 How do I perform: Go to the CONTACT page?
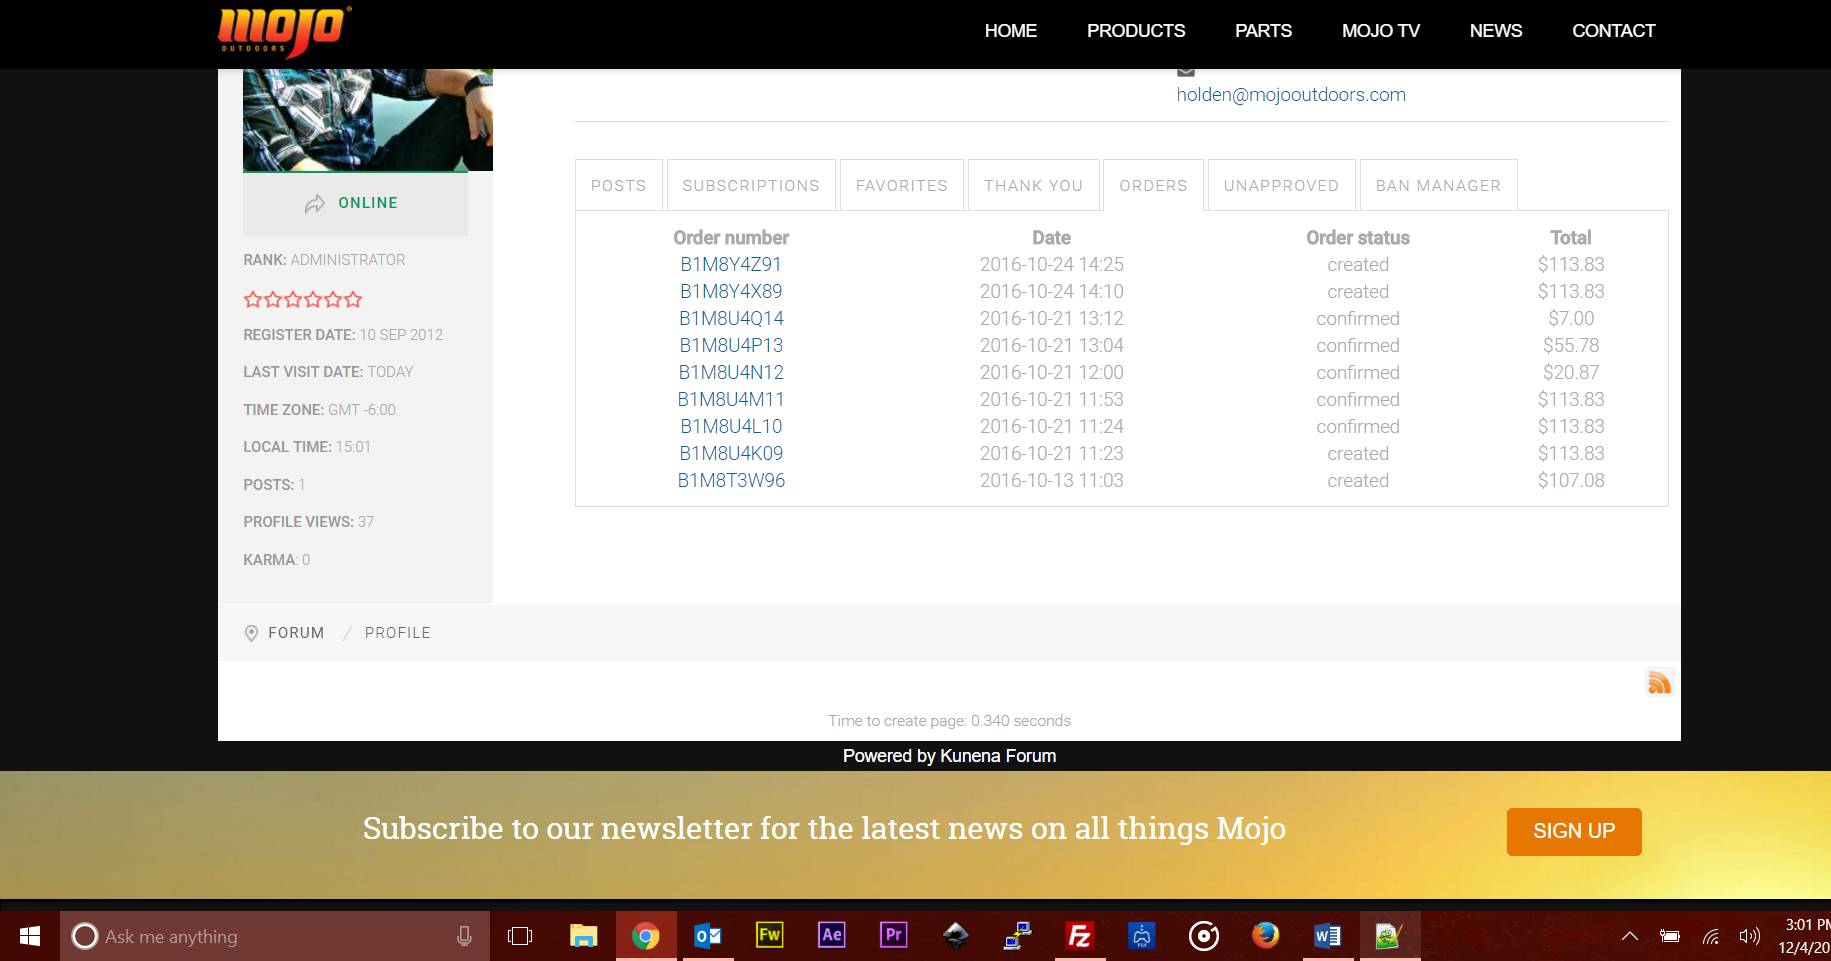(x=1614, y=31)
